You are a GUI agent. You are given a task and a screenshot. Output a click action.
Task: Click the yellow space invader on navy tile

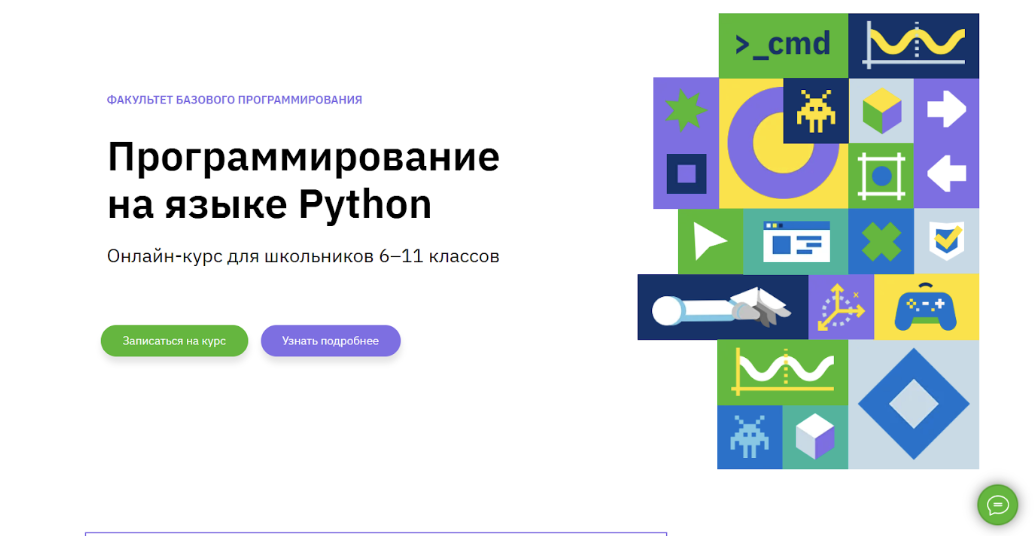815,110
